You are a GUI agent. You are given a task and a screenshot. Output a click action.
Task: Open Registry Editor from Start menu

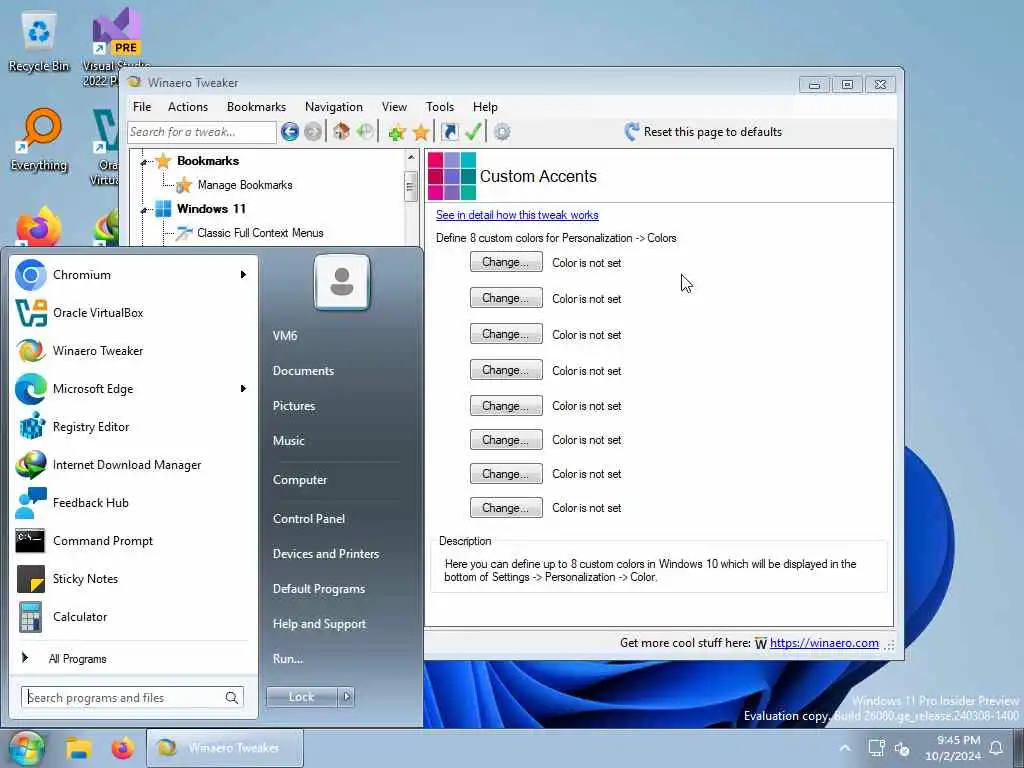point(131,426)
